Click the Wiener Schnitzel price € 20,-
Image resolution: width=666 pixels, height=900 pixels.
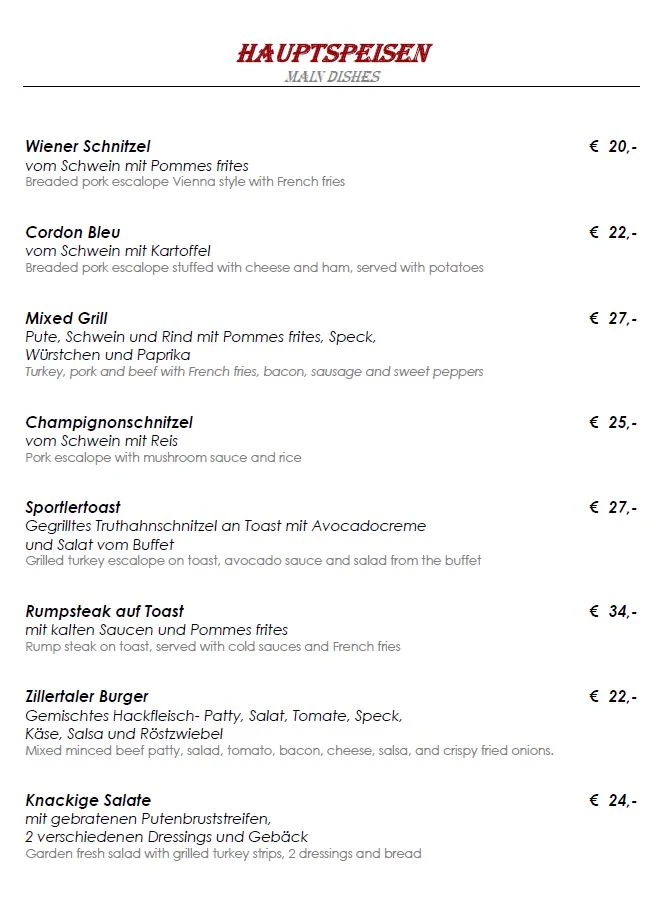(x=613, y=146)
